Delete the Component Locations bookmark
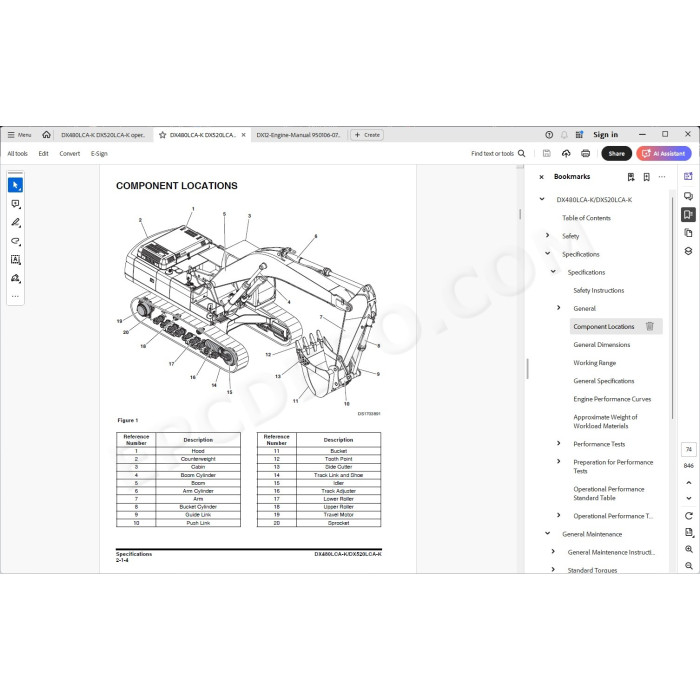This screenshot has width=700, height=700. point(650,326)
